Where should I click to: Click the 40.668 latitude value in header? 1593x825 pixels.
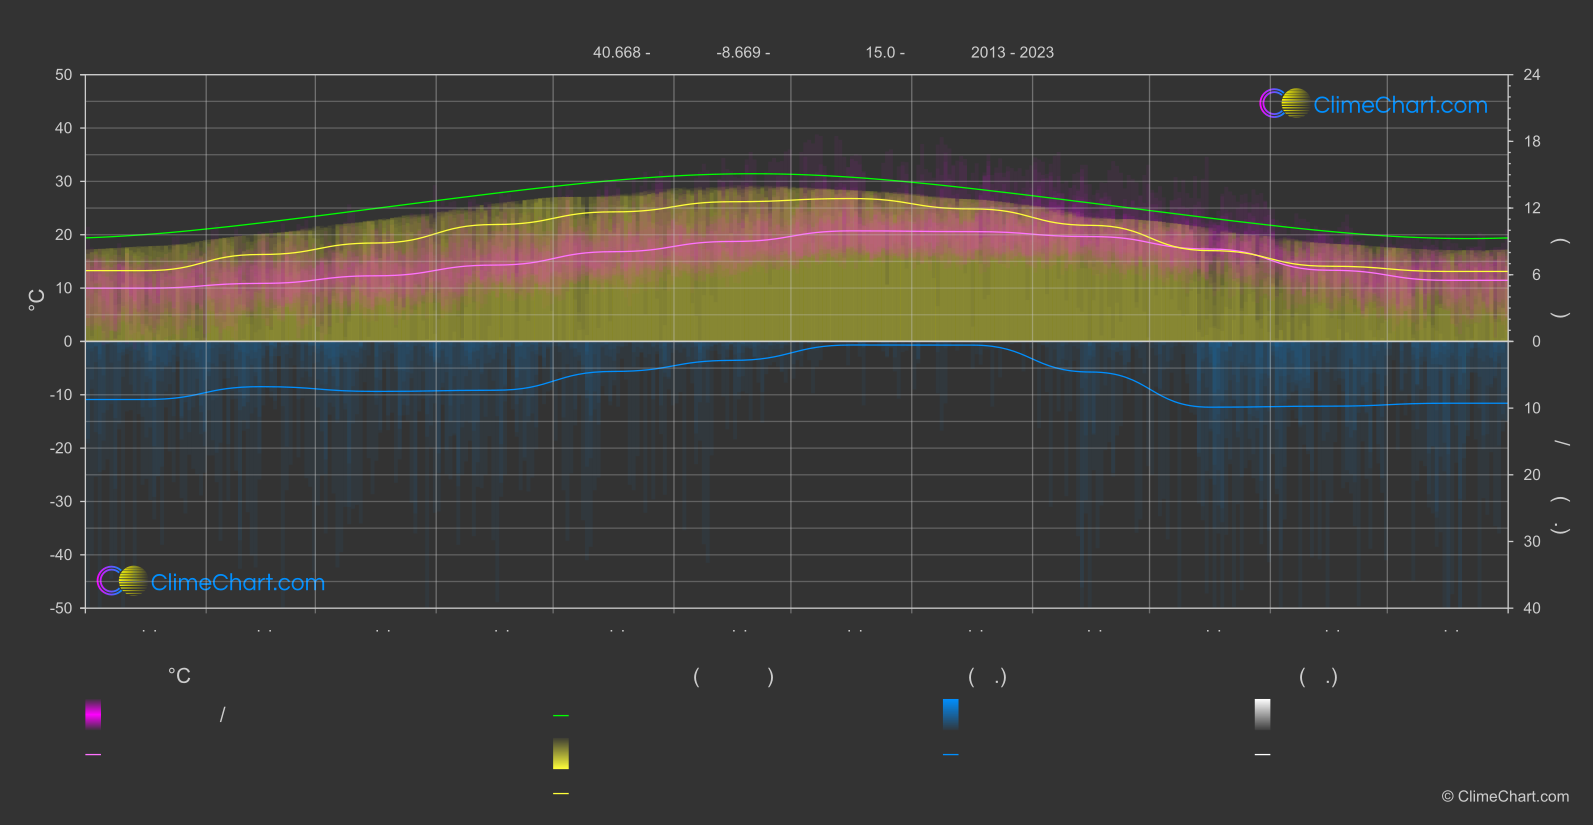click(x=617, y=52)
